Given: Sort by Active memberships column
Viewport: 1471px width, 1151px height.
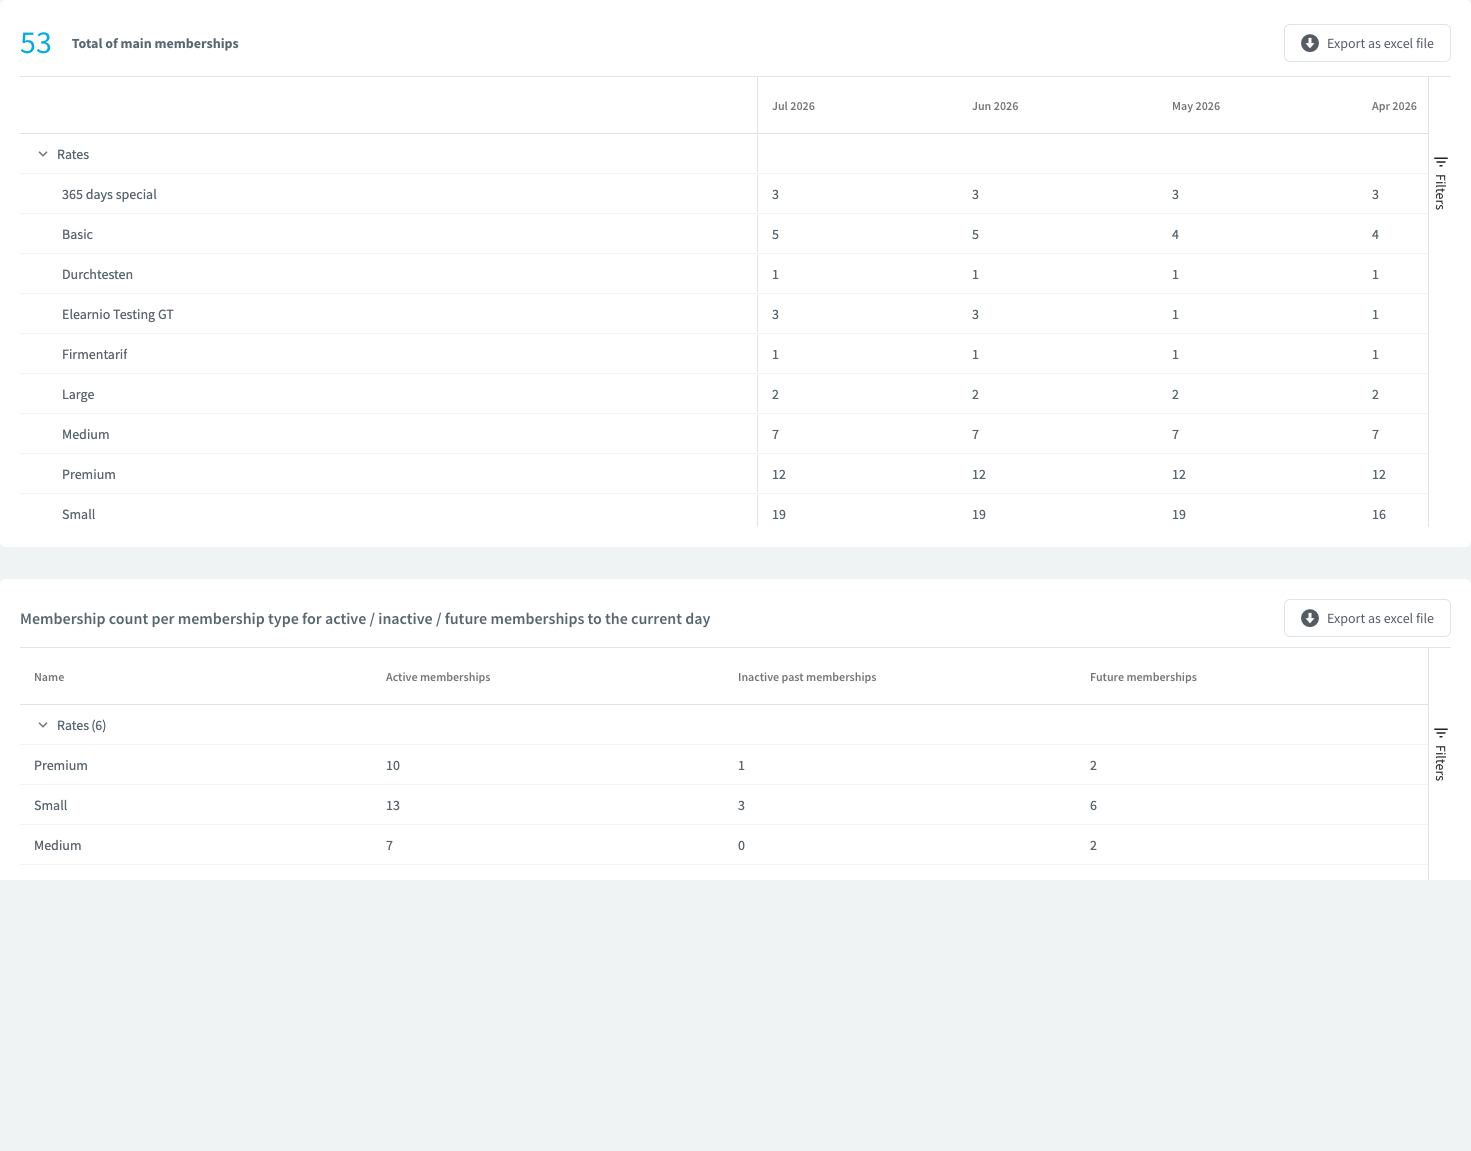Looking at the screenshot, I should click(x=438, y=677).
